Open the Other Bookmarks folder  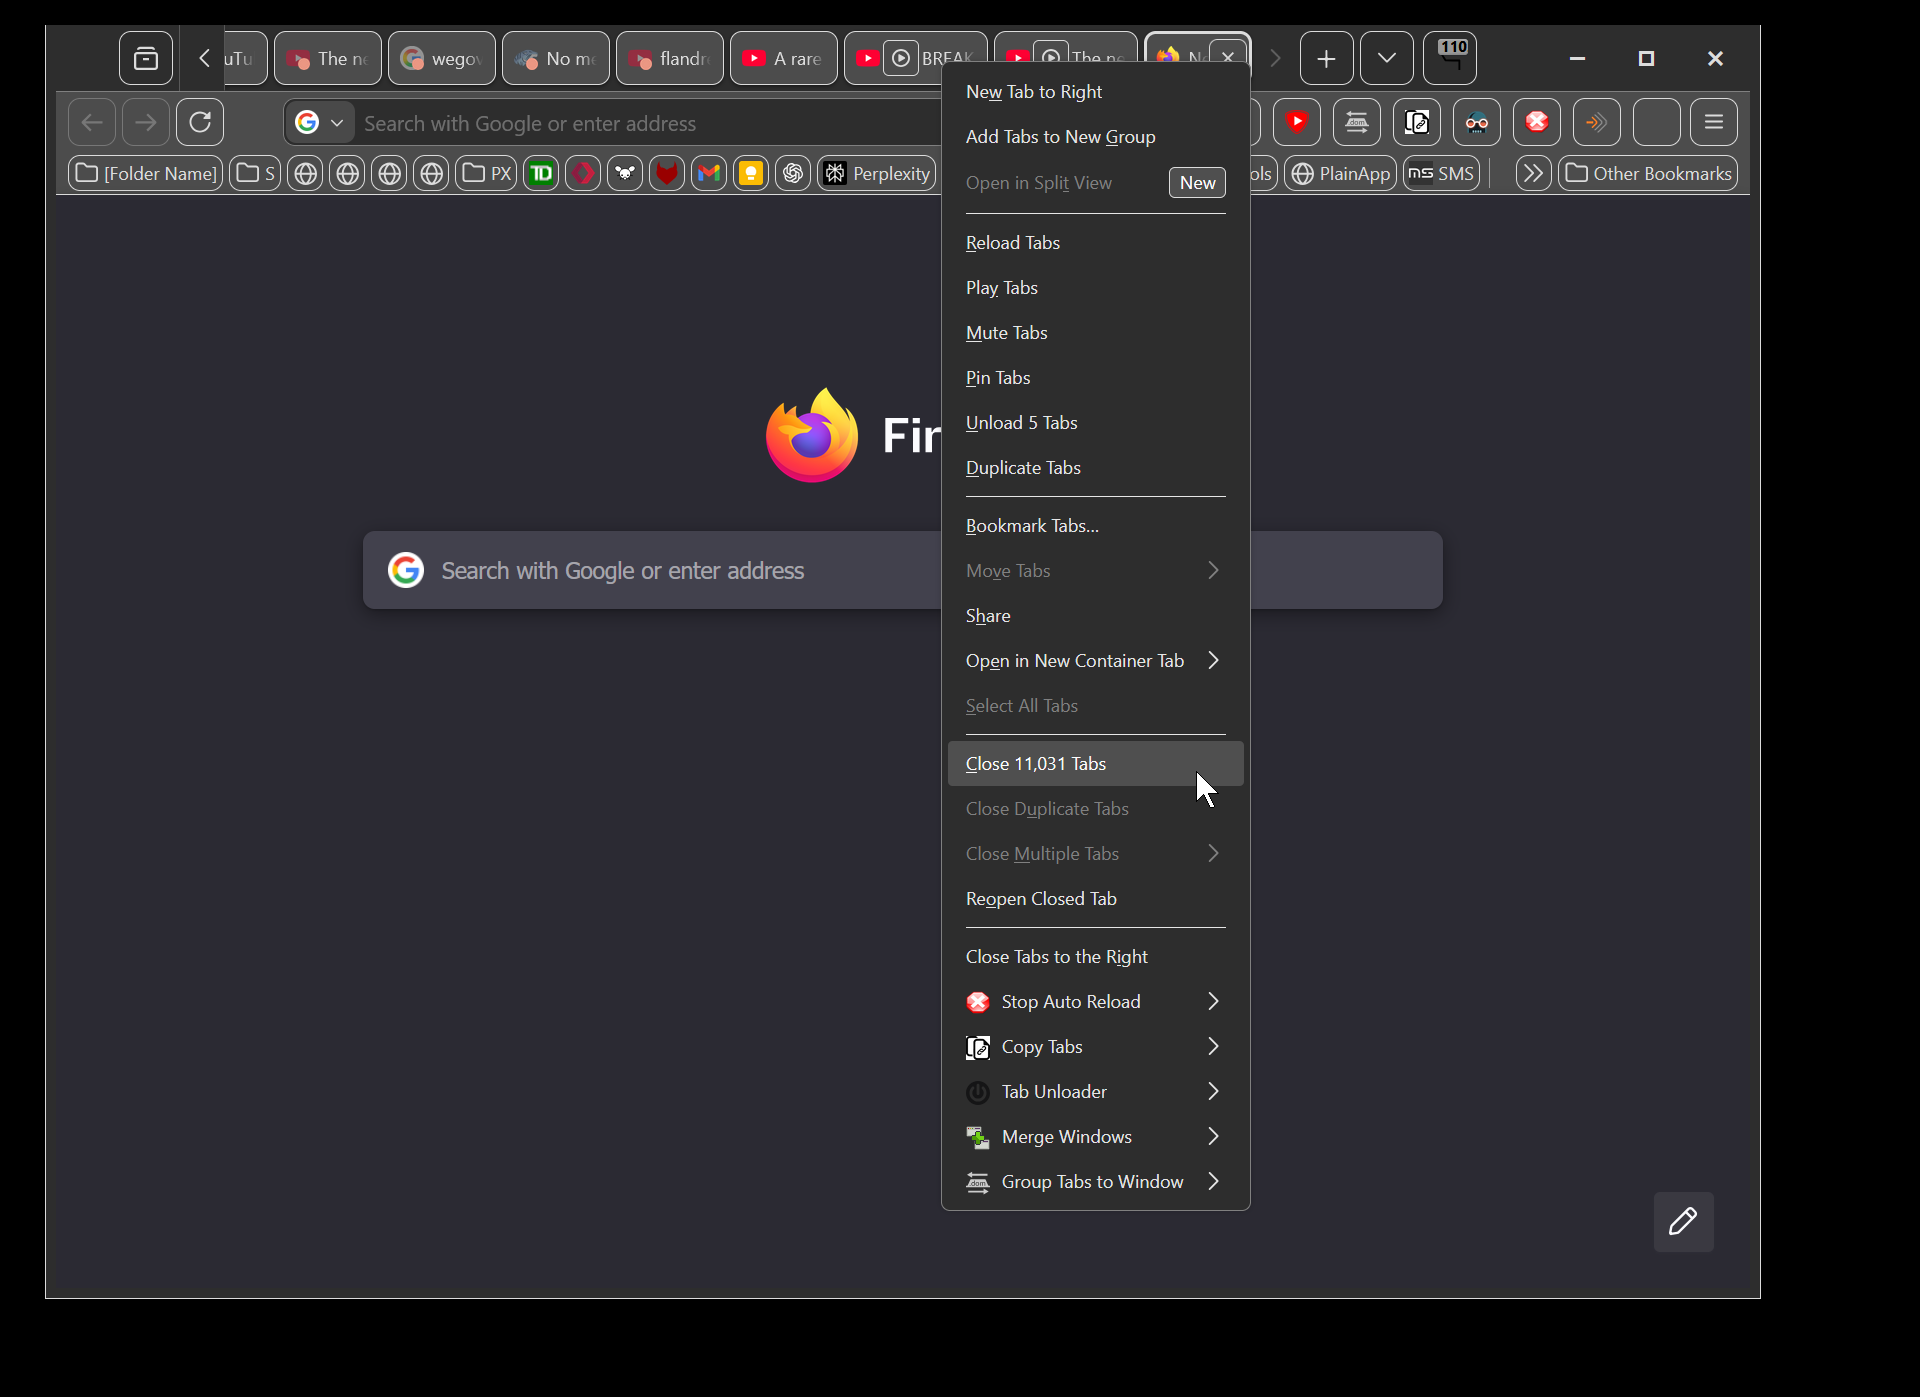point(1648,174)
